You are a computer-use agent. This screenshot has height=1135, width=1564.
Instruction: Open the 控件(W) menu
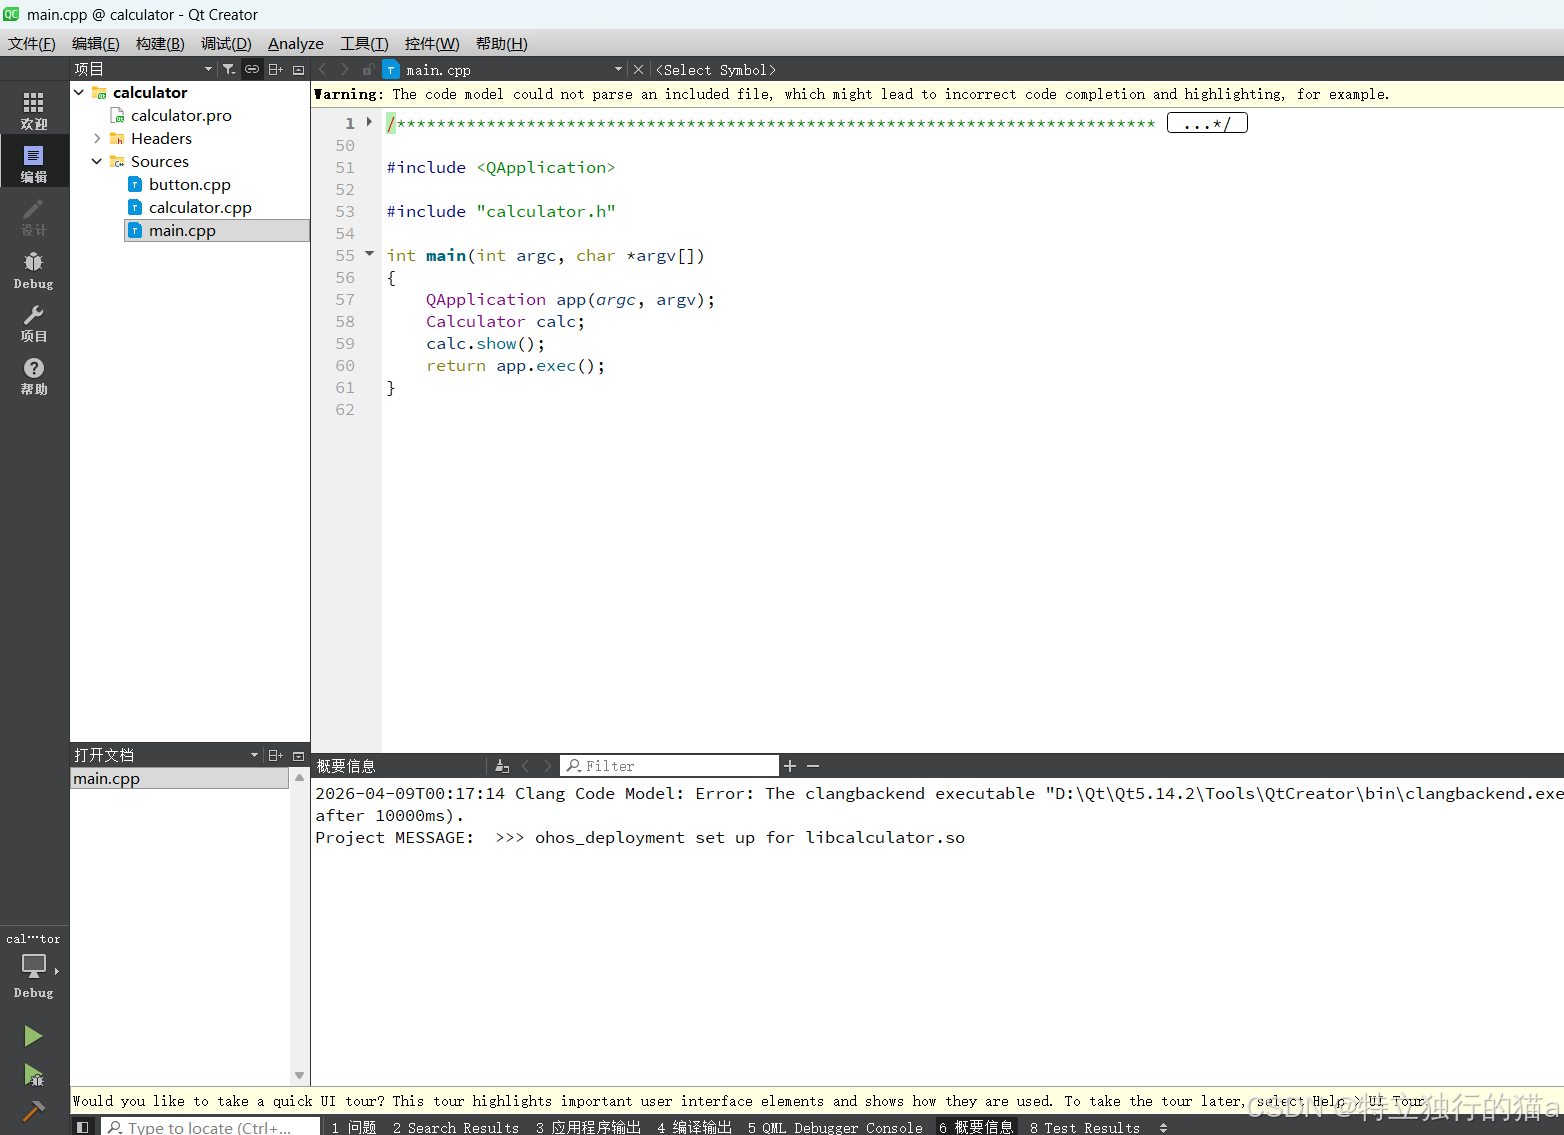pos(432,43)
